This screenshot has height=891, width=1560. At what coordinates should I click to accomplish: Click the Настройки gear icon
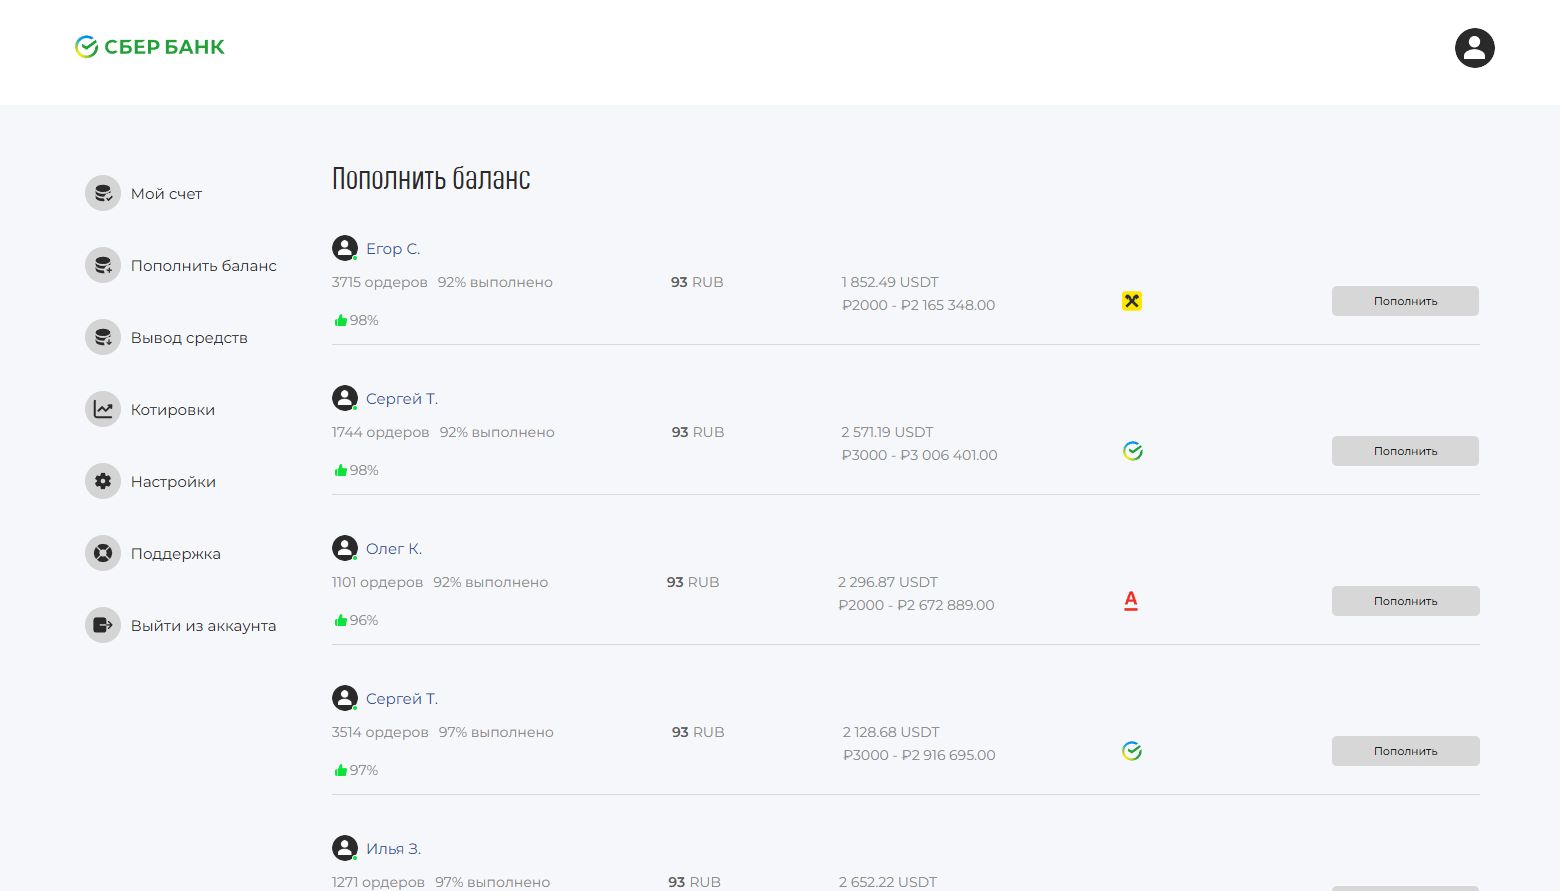(103, 481)
